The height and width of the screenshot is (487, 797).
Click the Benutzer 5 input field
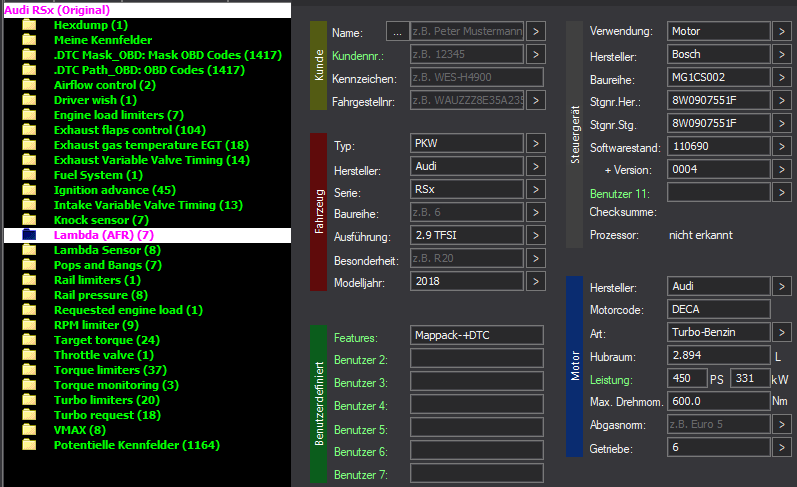[477, 427]
